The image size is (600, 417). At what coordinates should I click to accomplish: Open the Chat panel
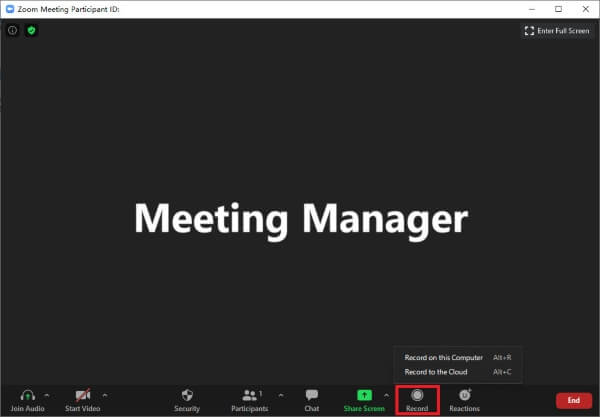[x=312, y=395]
